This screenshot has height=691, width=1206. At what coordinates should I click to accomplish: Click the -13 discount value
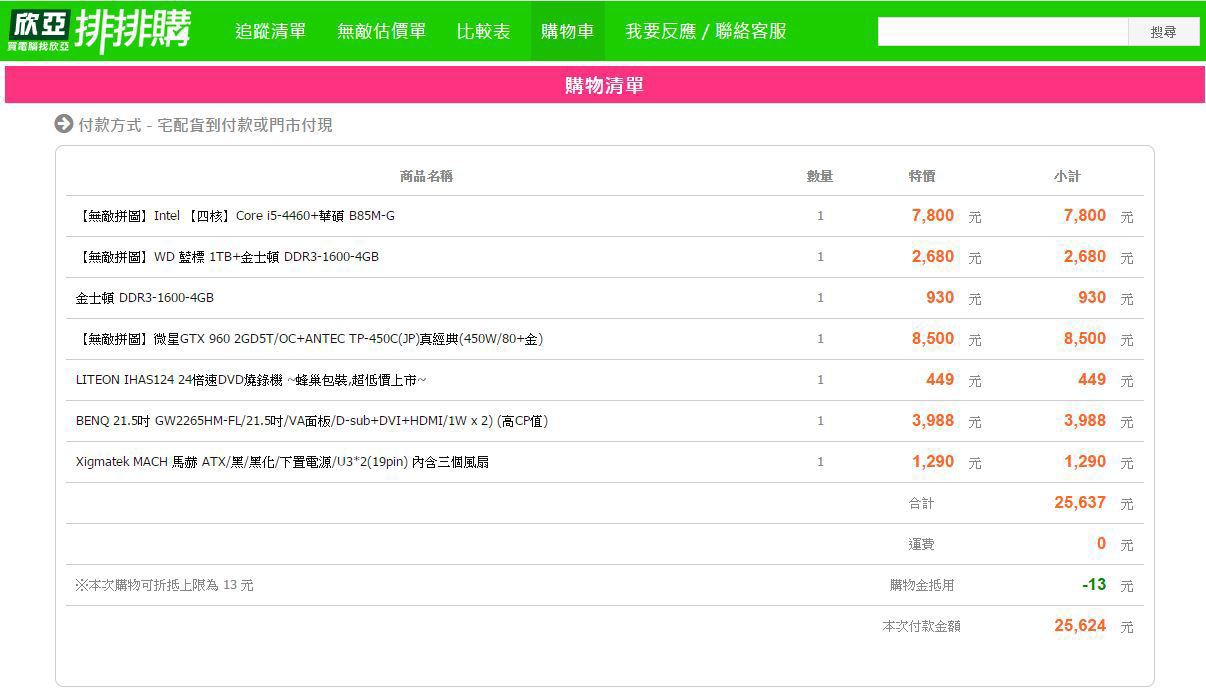1094,584
